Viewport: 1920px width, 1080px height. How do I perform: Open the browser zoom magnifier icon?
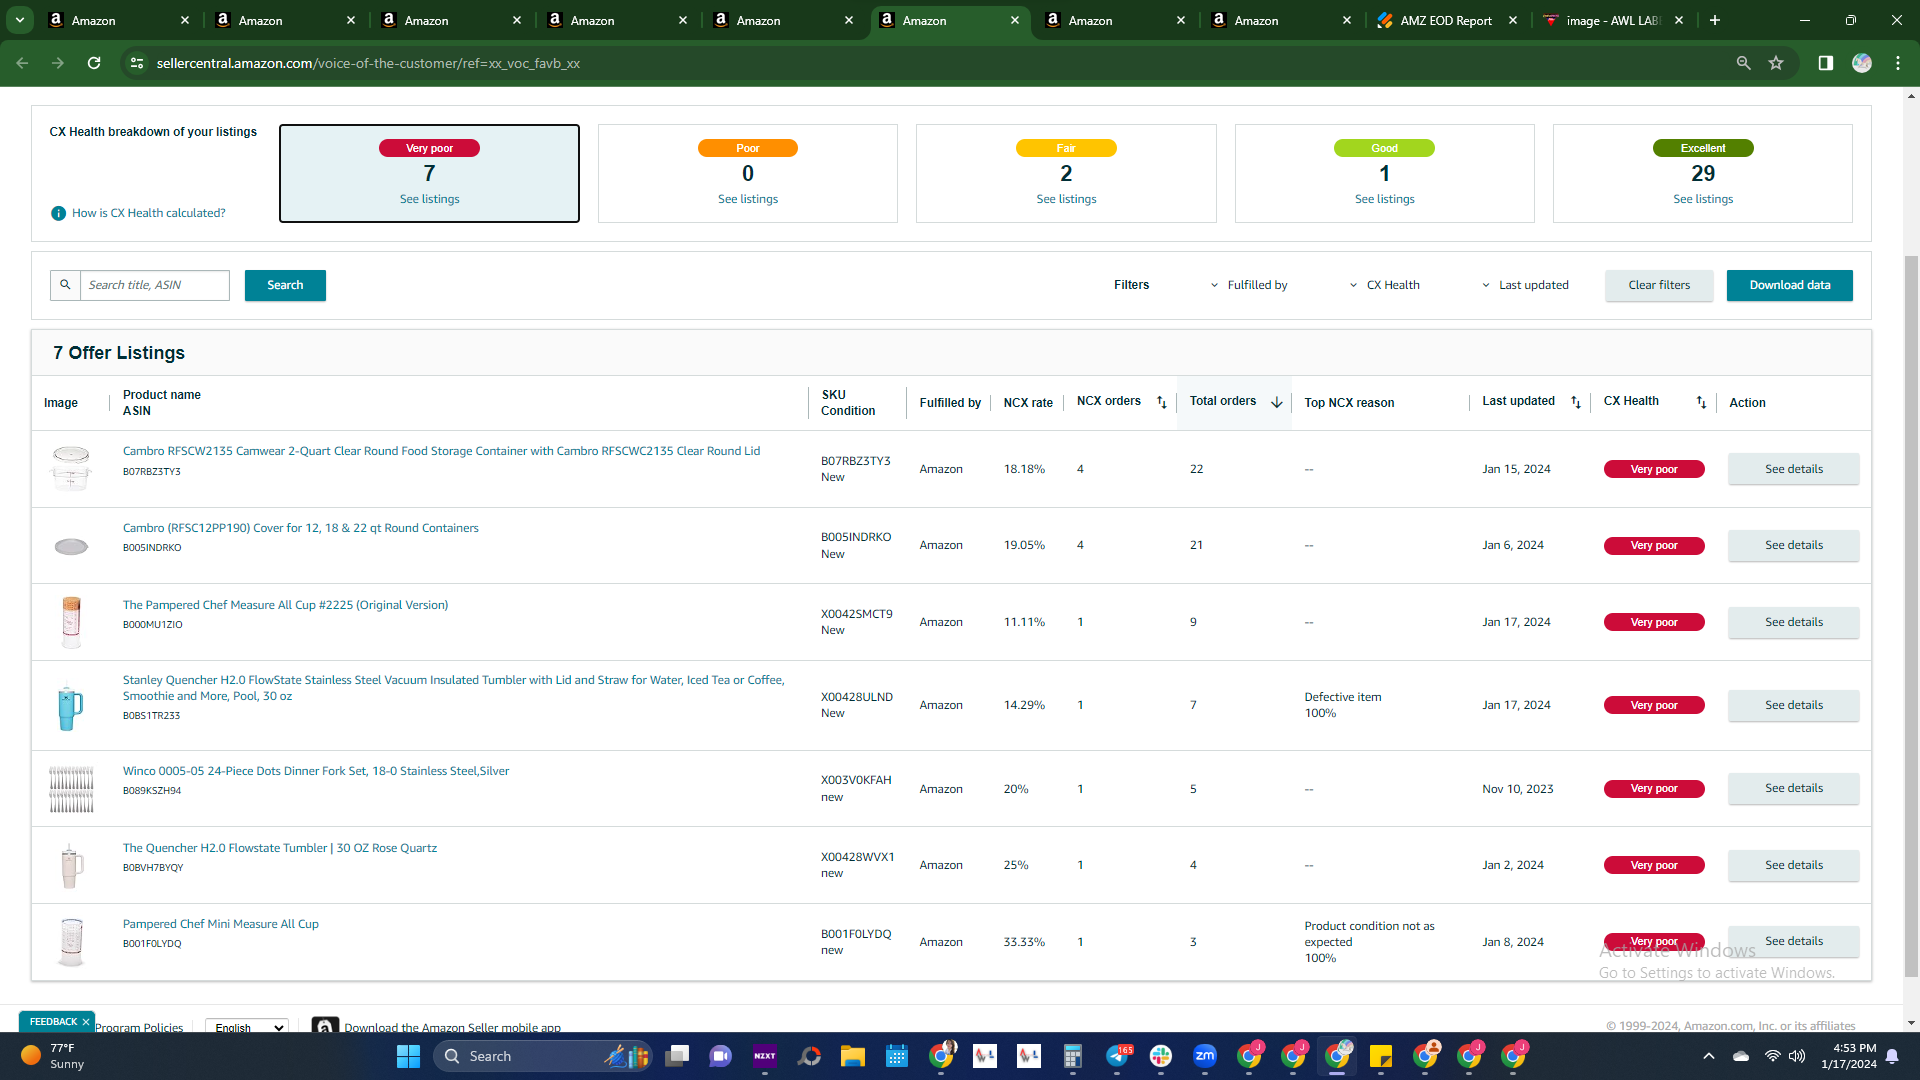tap(1743, 63)
